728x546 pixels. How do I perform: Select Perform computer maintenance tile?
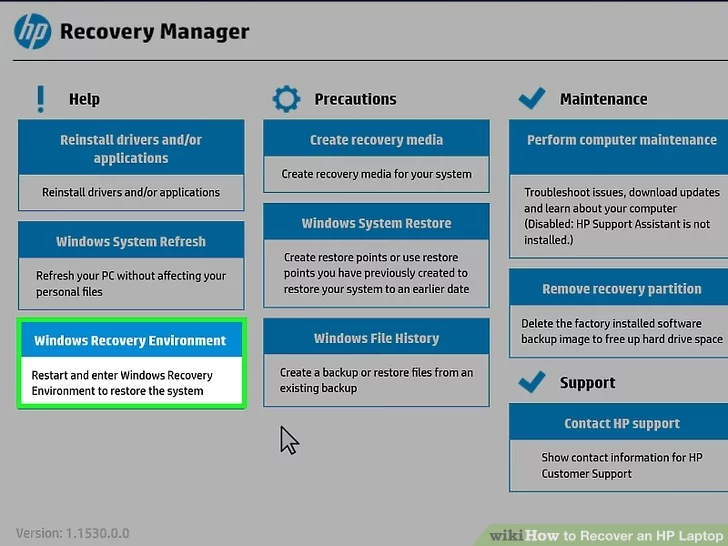click(618, 188)
